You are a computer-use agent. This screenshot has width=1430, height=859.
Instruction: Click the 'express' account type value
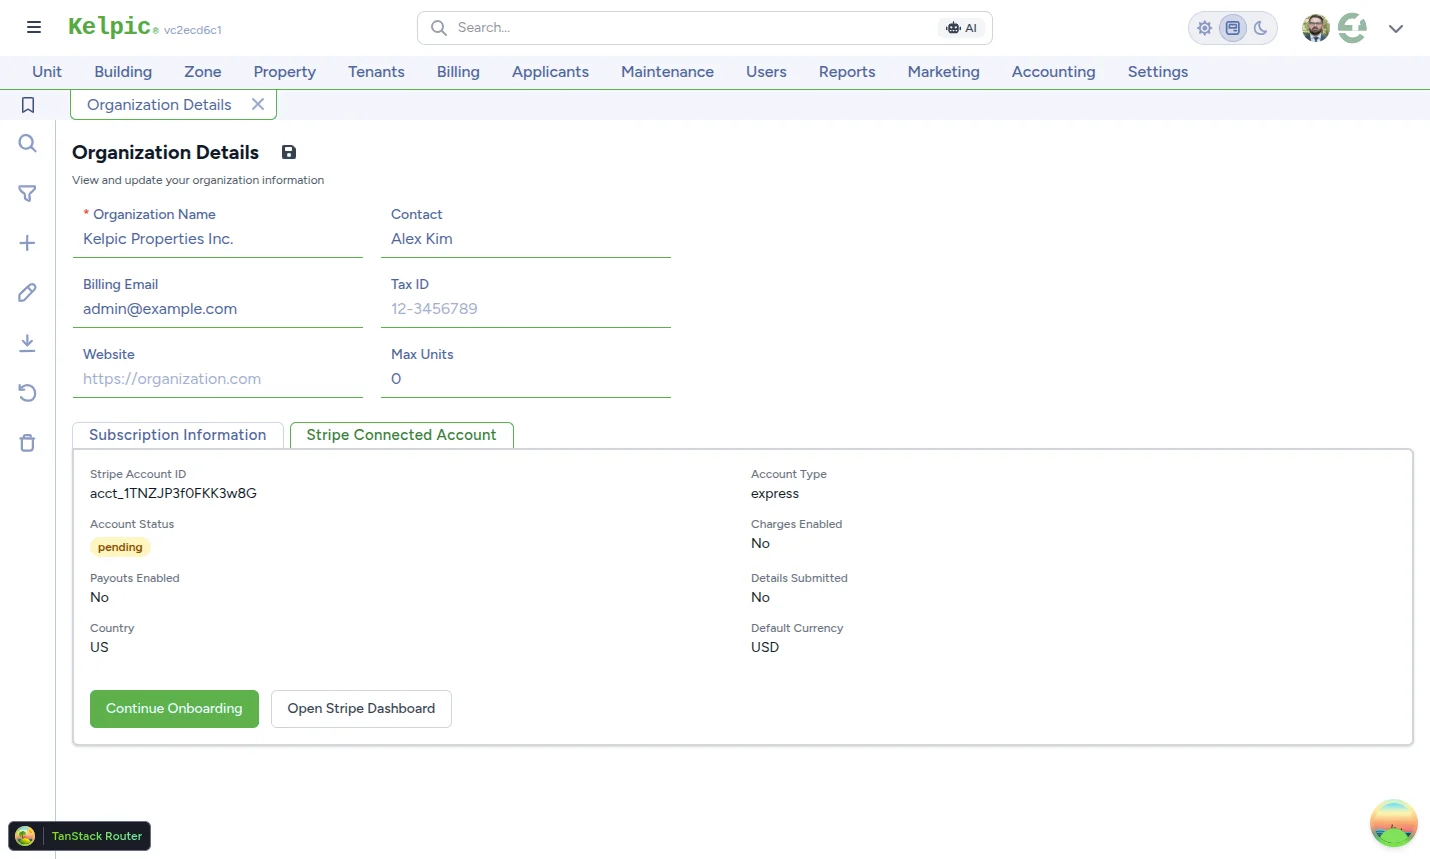point(775,493)
